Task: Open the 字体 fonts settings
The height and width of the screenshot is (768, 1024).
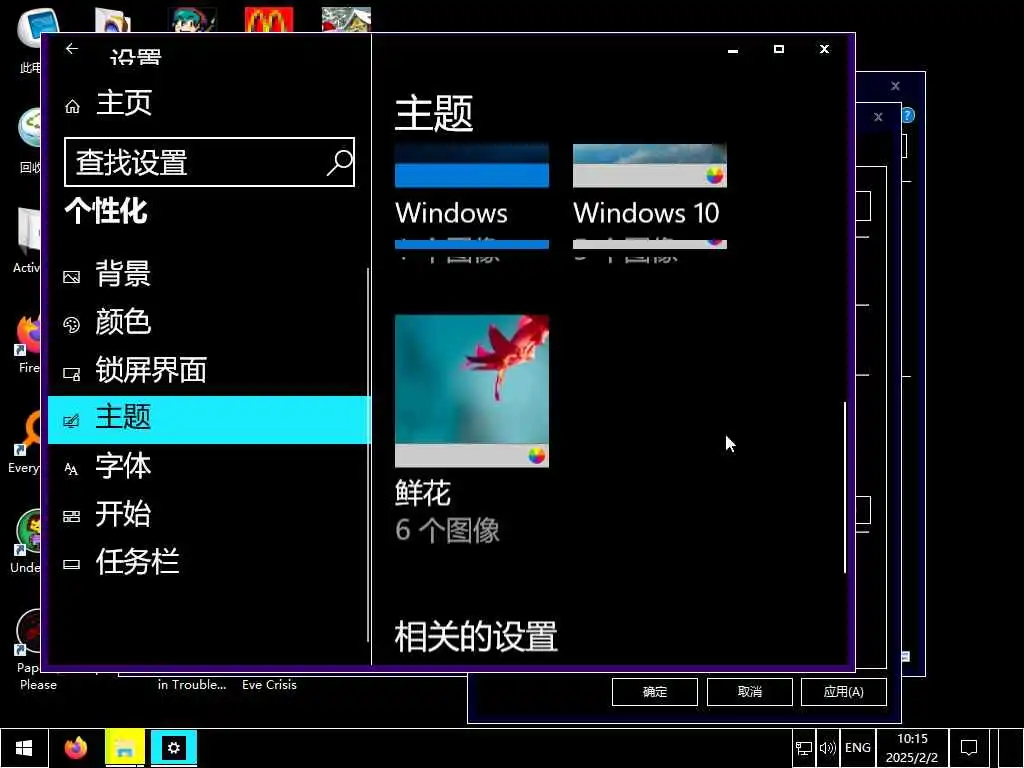Action: click(209, 467)
